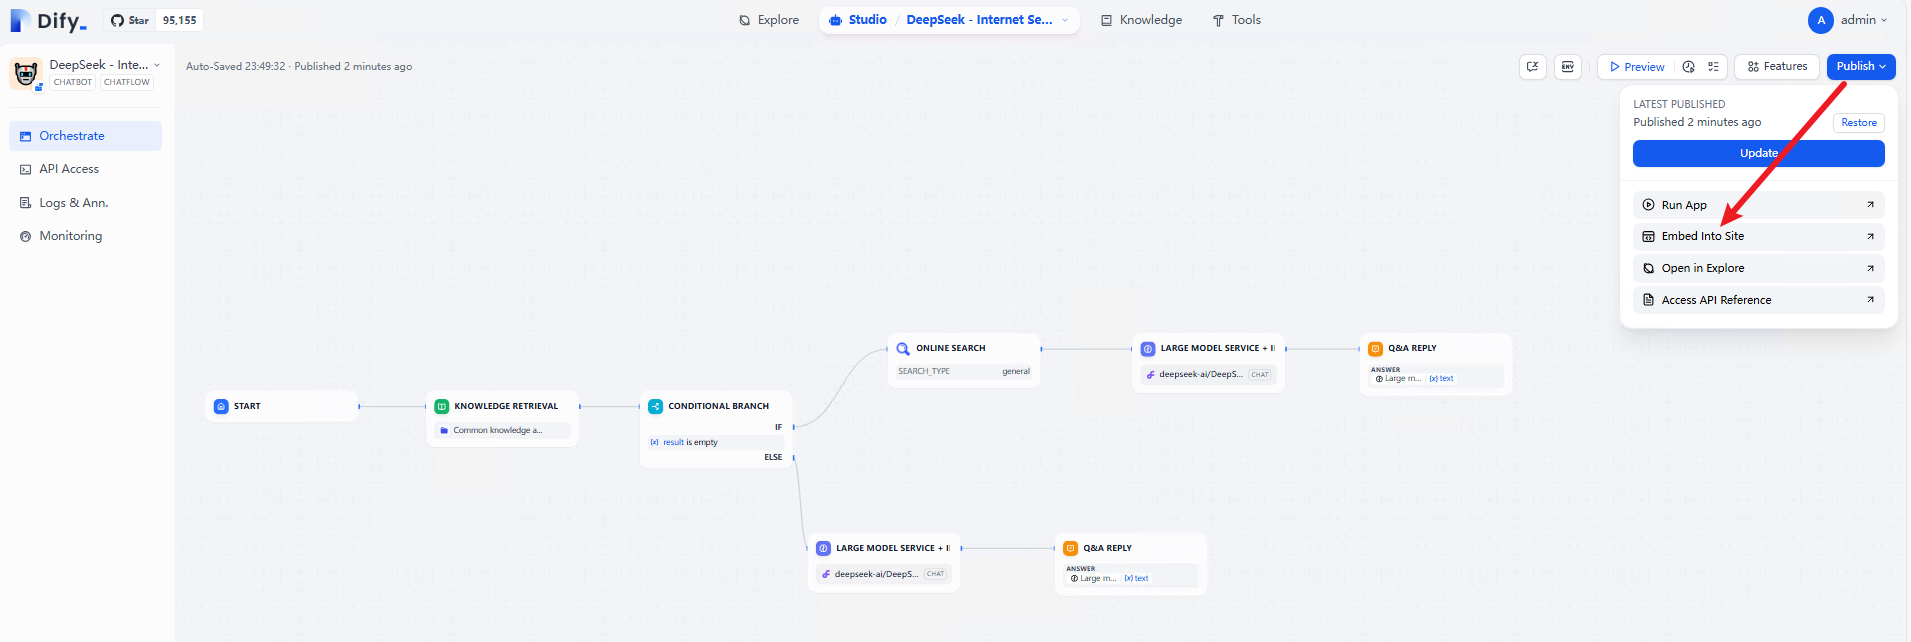
Task: Click the Preview button
Action: click(x=1637, y=67)
